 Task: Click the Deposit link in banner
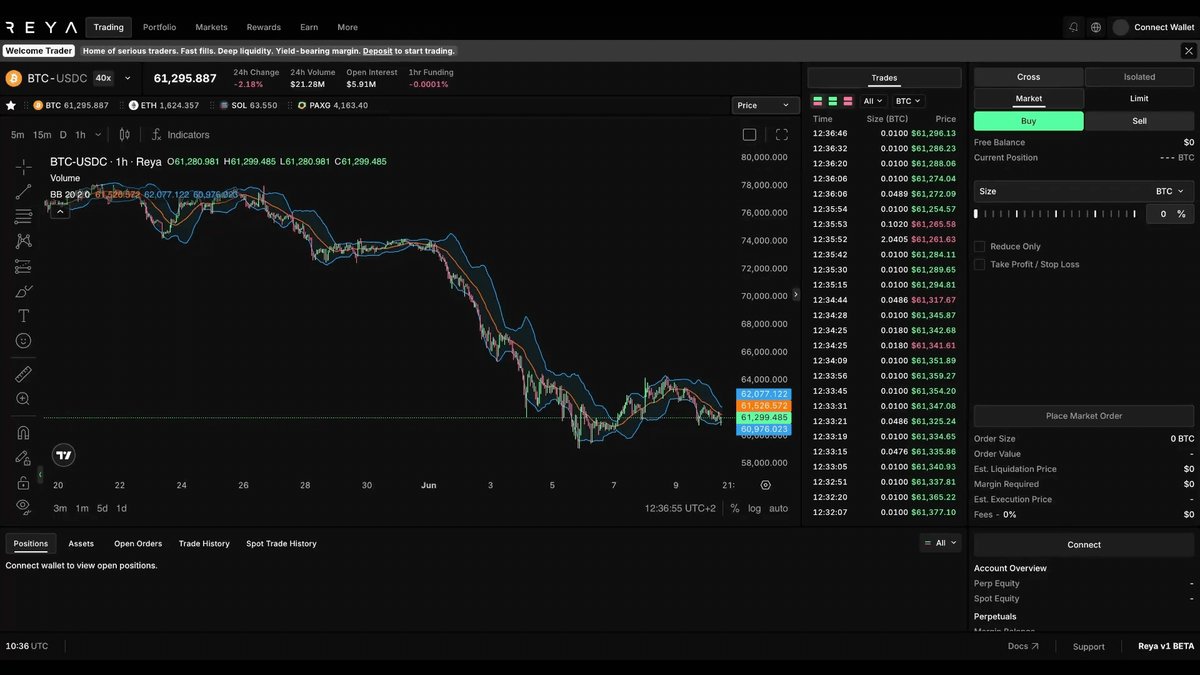tap(377, 51)
